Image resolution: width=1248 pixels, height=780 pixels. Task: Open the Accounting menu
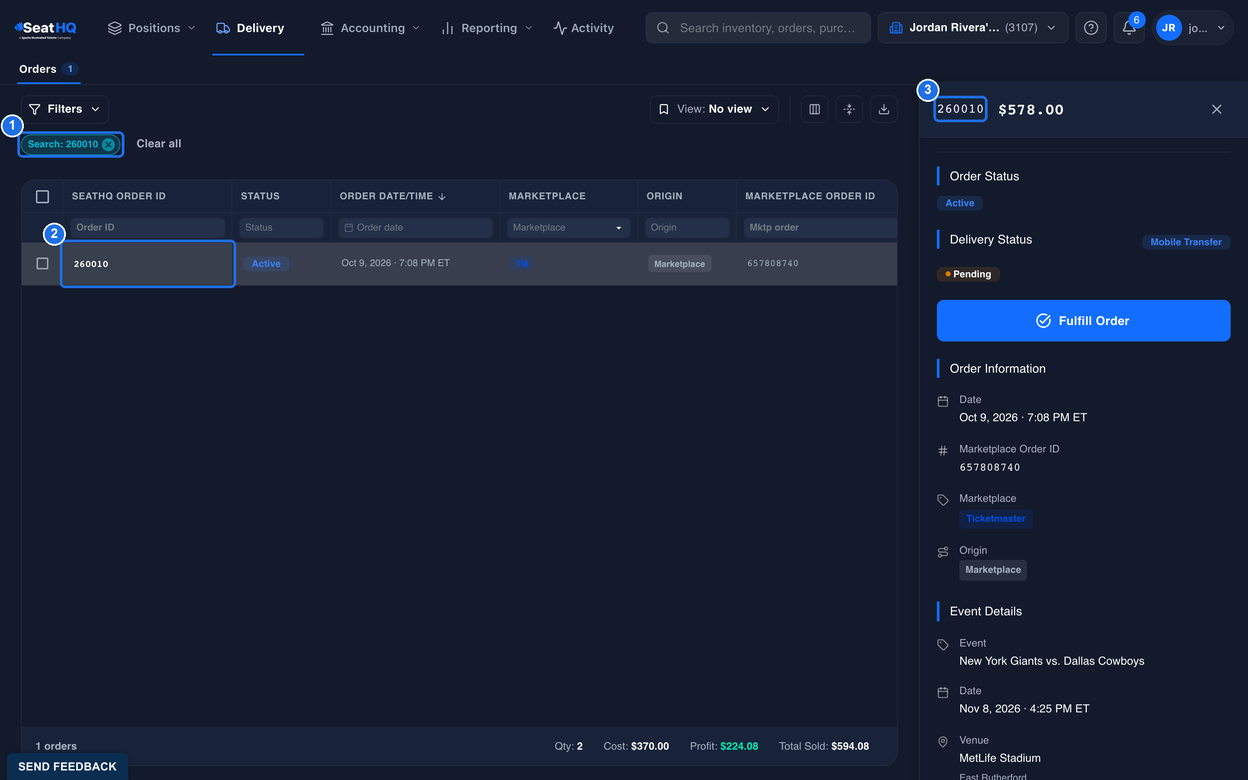370,28
